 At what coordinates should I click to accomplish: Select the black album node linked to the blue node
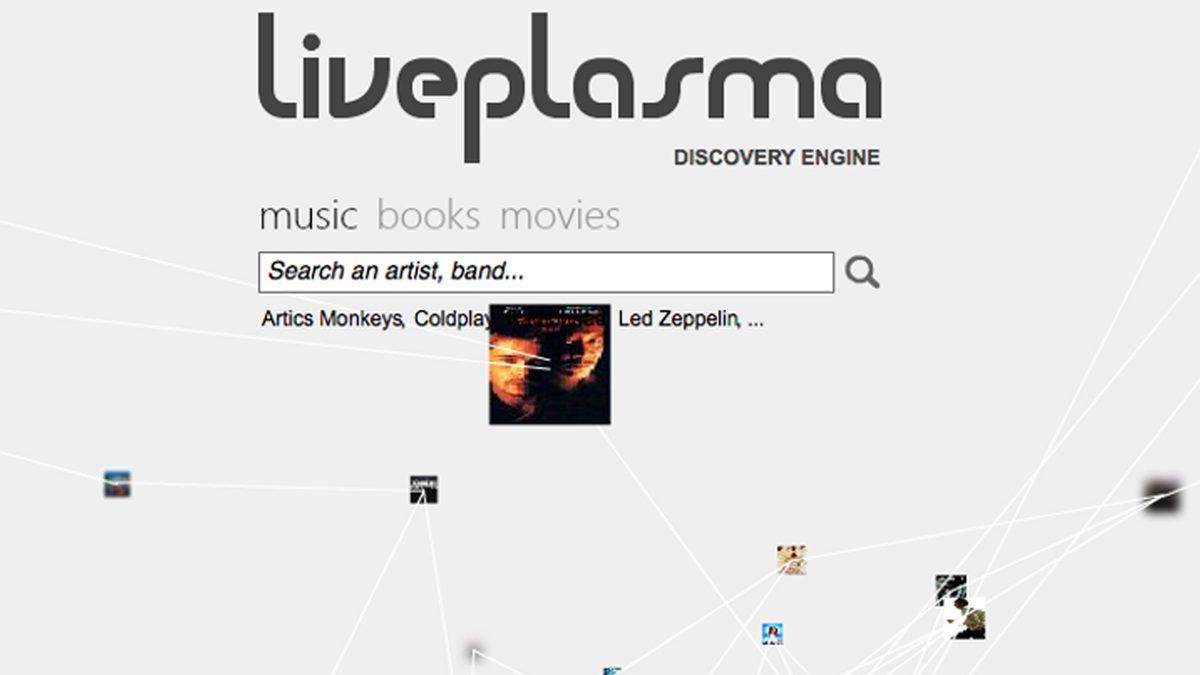click(424, 490)
